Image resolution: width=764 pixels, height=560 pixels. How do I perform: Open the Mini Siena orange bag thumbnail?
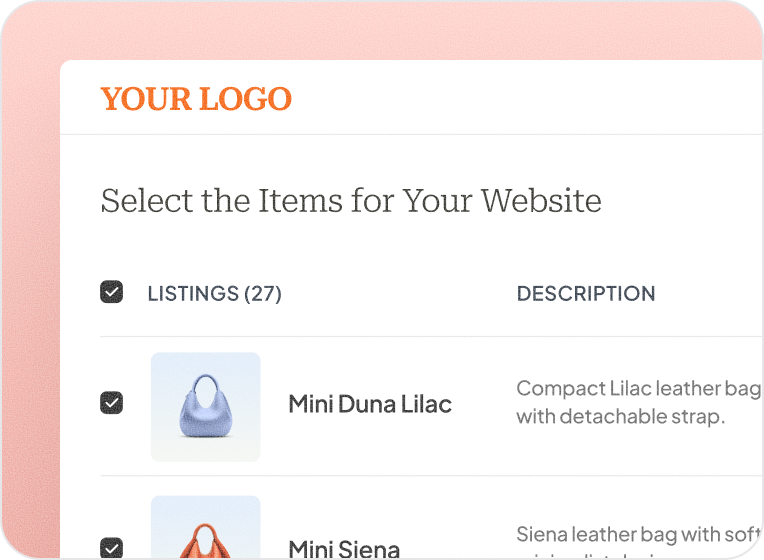click(206, 530)
